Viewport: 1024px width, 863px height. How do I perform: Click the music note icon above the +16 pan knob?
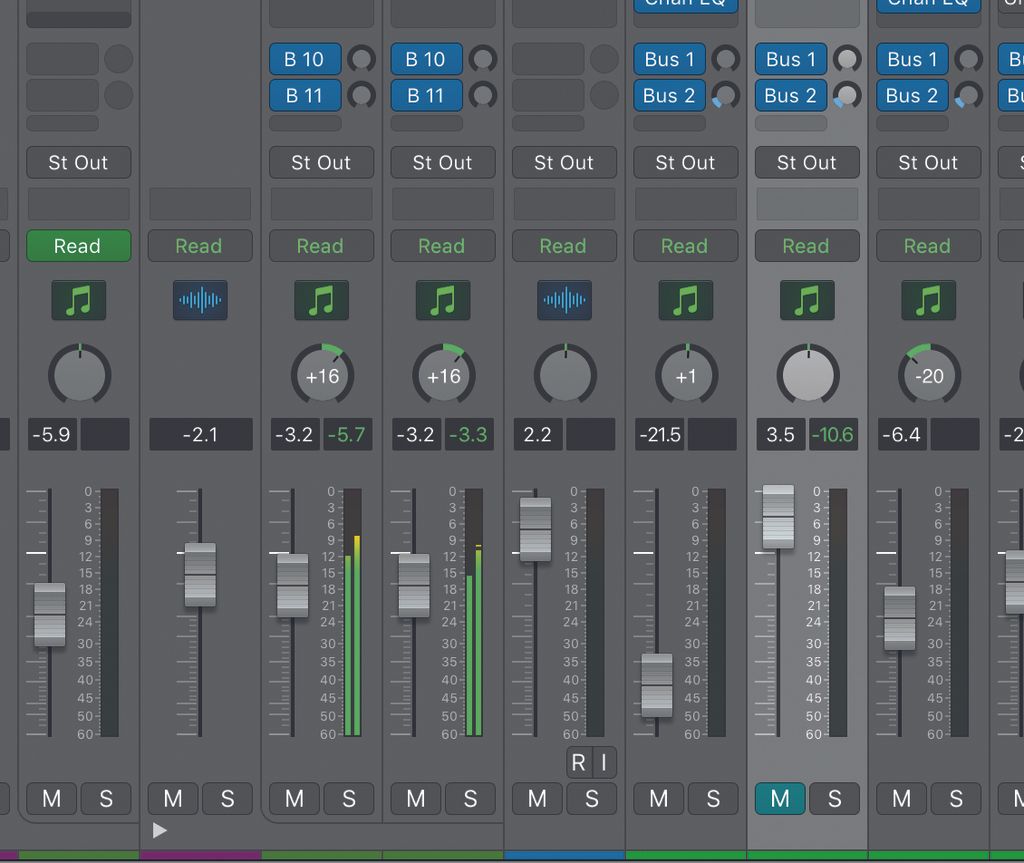321,300
